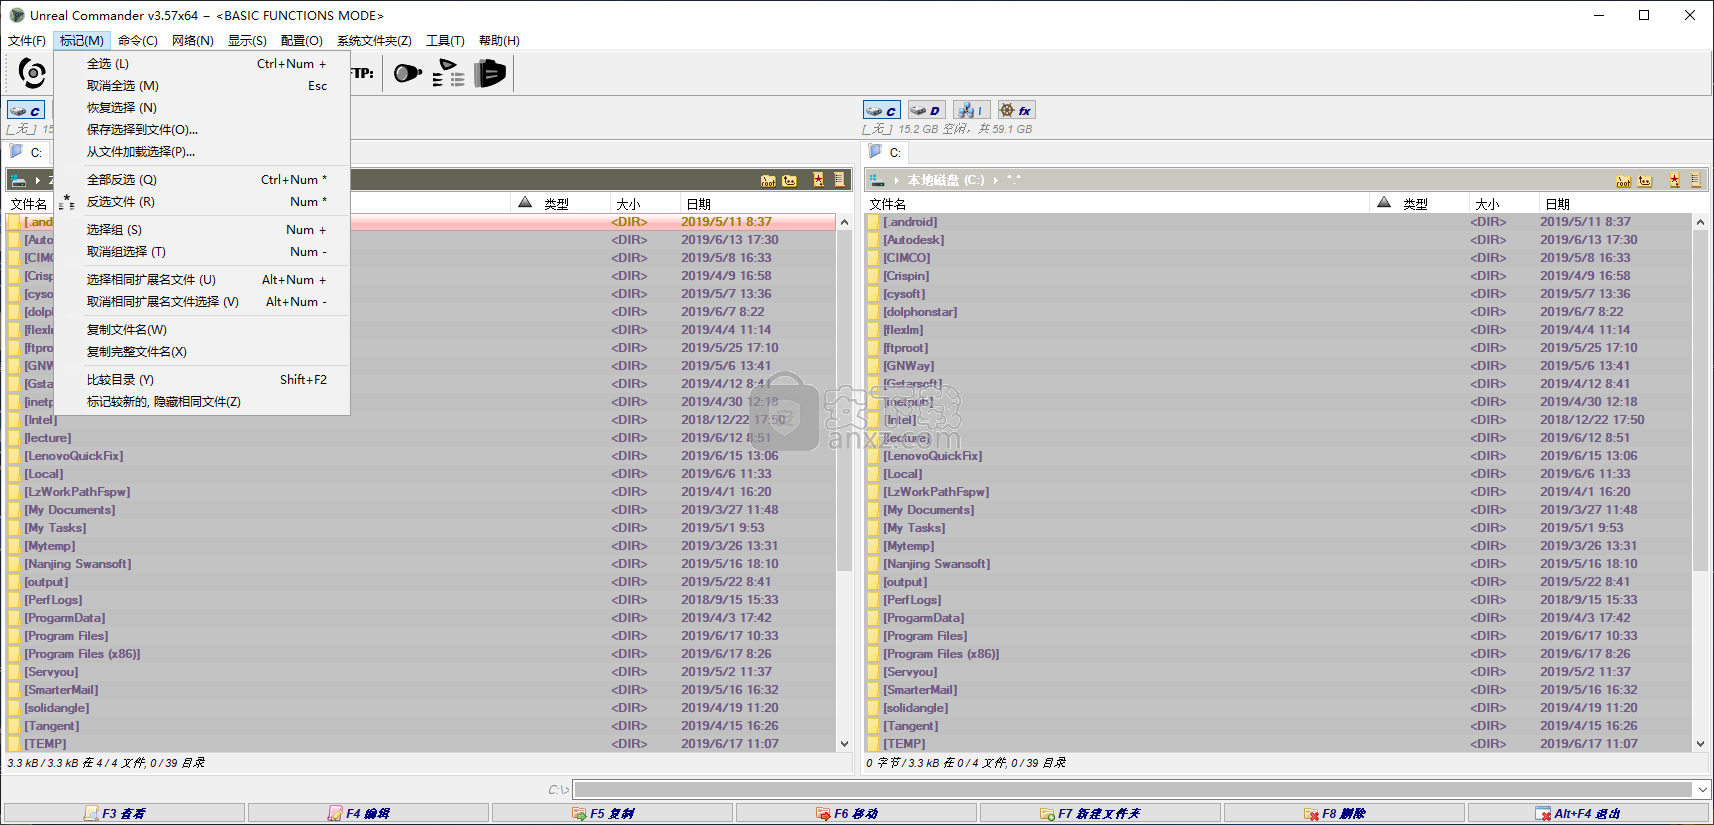Click folder icon of [Autodesk] in right panel
Image resolution: width=1714 pixels, height=825 pixels.
click(873, 240)
